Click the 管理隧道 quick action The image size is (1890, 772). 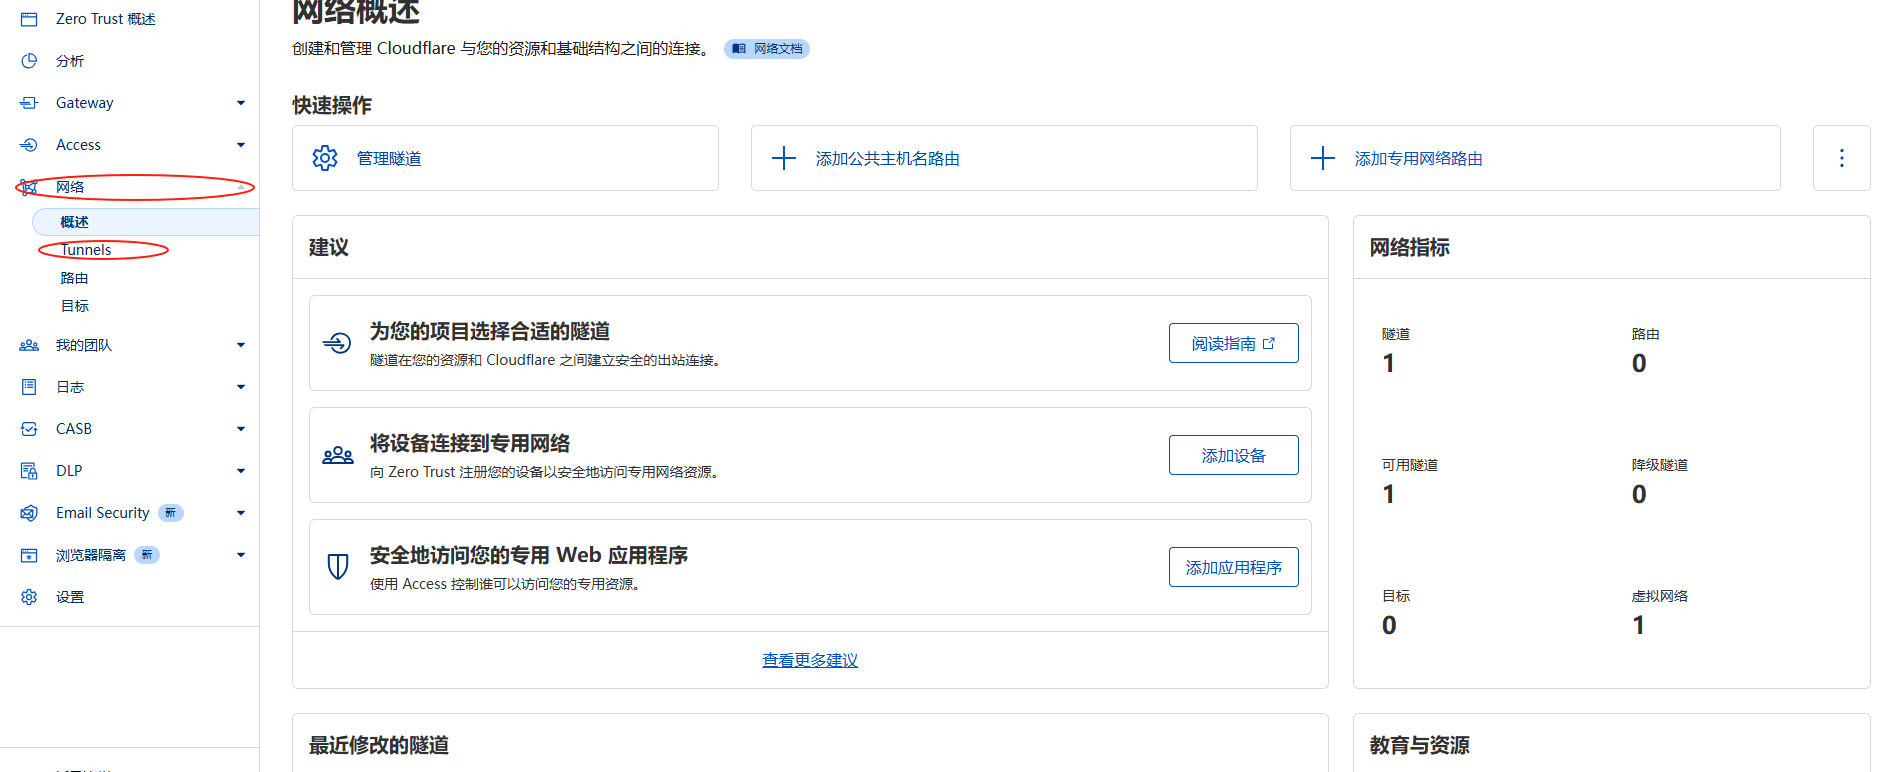point(505,158)
